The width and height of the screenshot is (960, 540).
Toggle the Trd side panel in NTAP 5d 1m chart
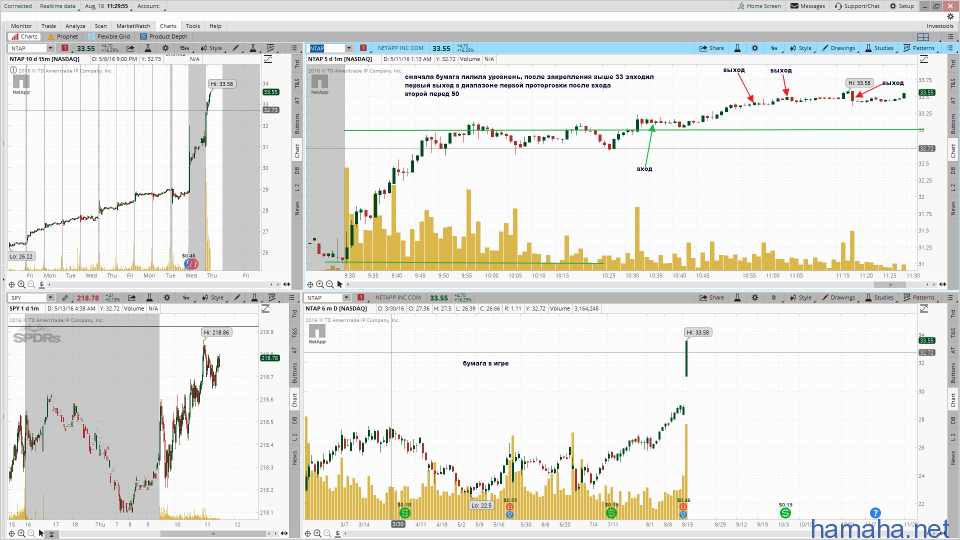coord(953,64)
